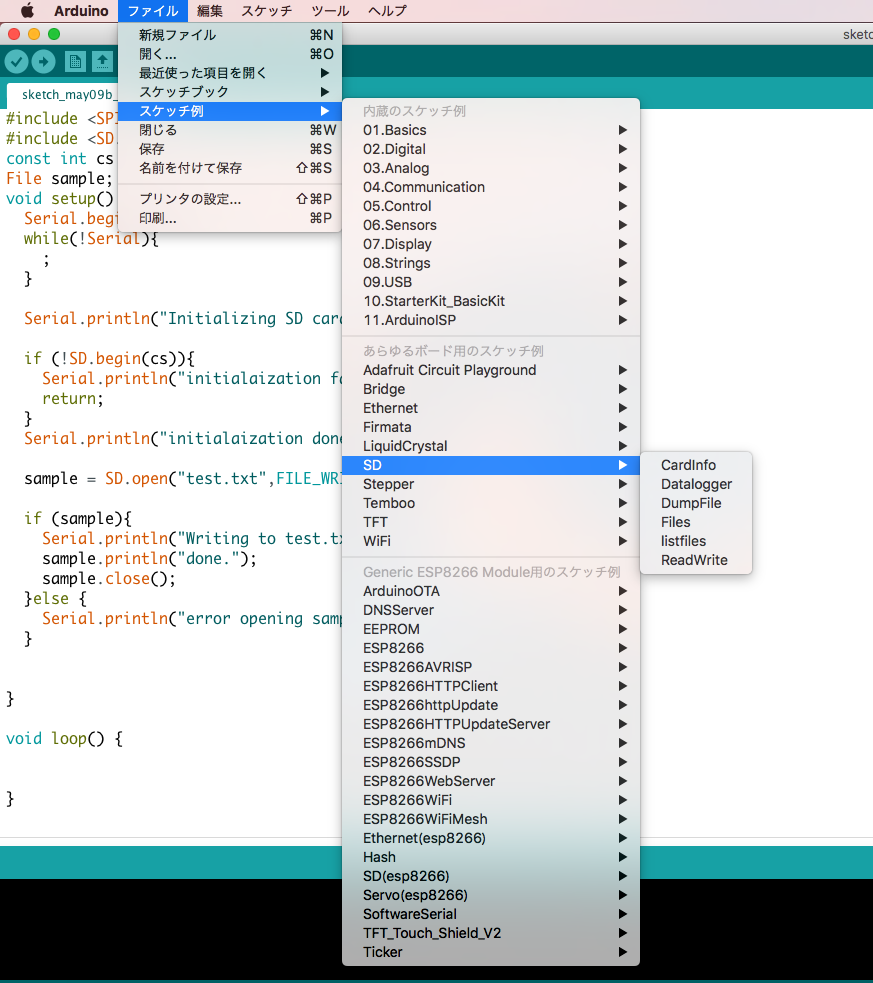Expand the 06.Sensors examples submenu
The height and width of the screenshot is (983, 873).
click(491, 225)
